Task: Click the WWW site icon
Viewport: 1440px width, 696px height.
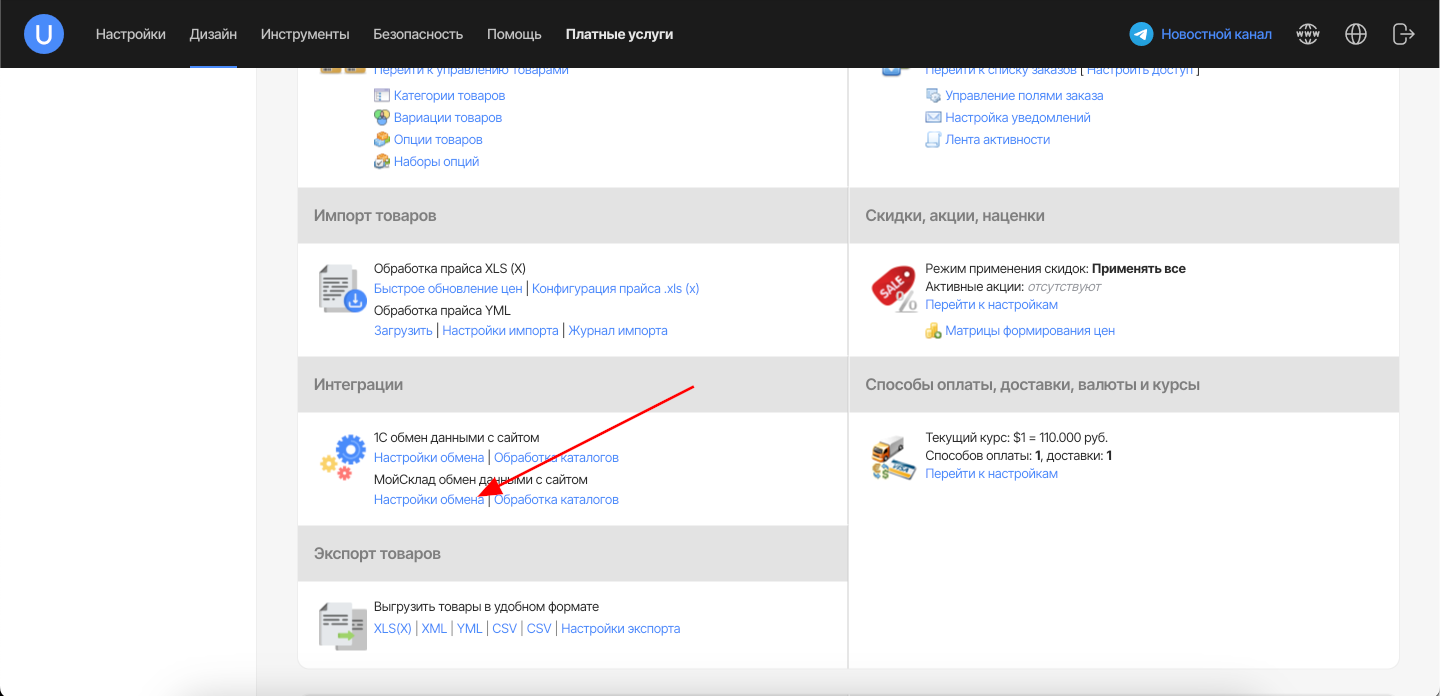Action: (x=1307, y=34)
